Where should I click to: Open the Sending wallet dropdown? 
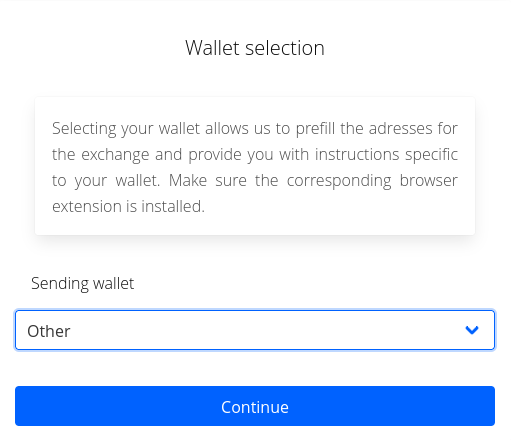click(255, 330)
